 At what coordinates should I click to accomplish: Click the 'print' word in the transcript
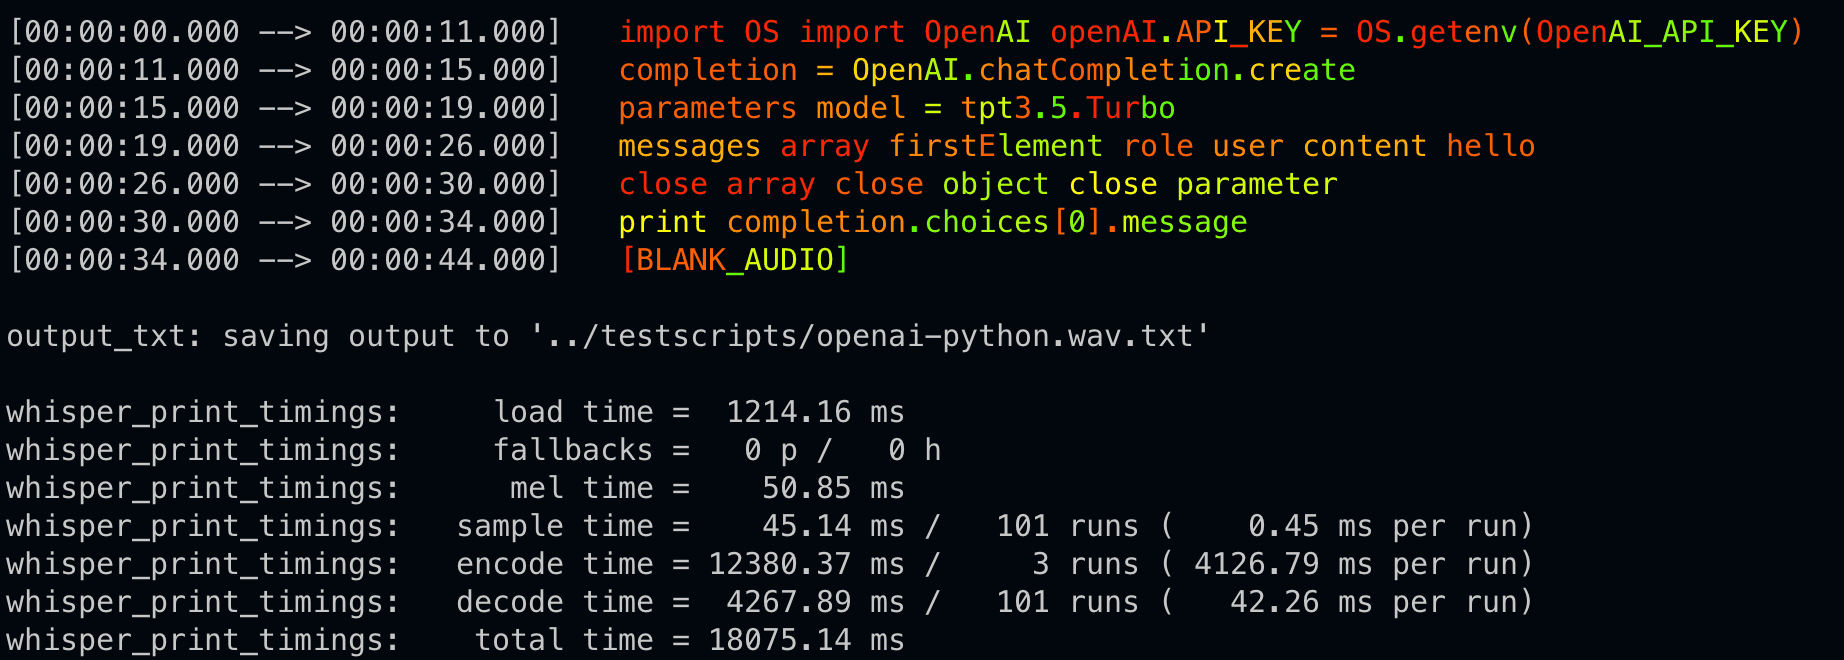pos(662,222)
